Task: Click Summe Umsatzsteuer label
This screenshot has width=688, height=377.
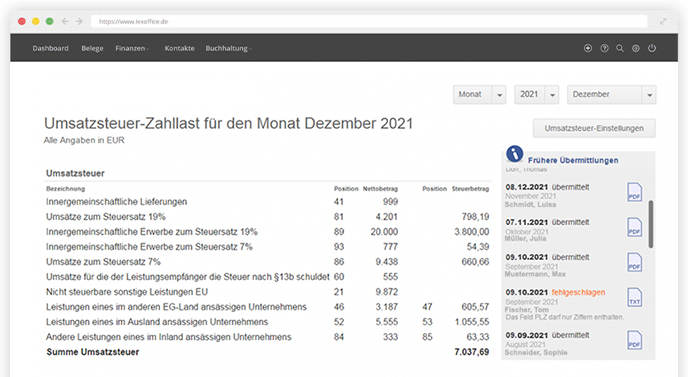Action: (93, 352)
